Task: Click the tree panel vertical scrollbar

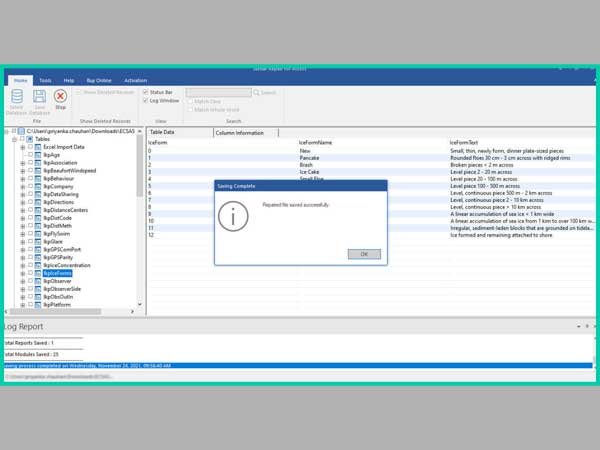Action: (140, 165)
